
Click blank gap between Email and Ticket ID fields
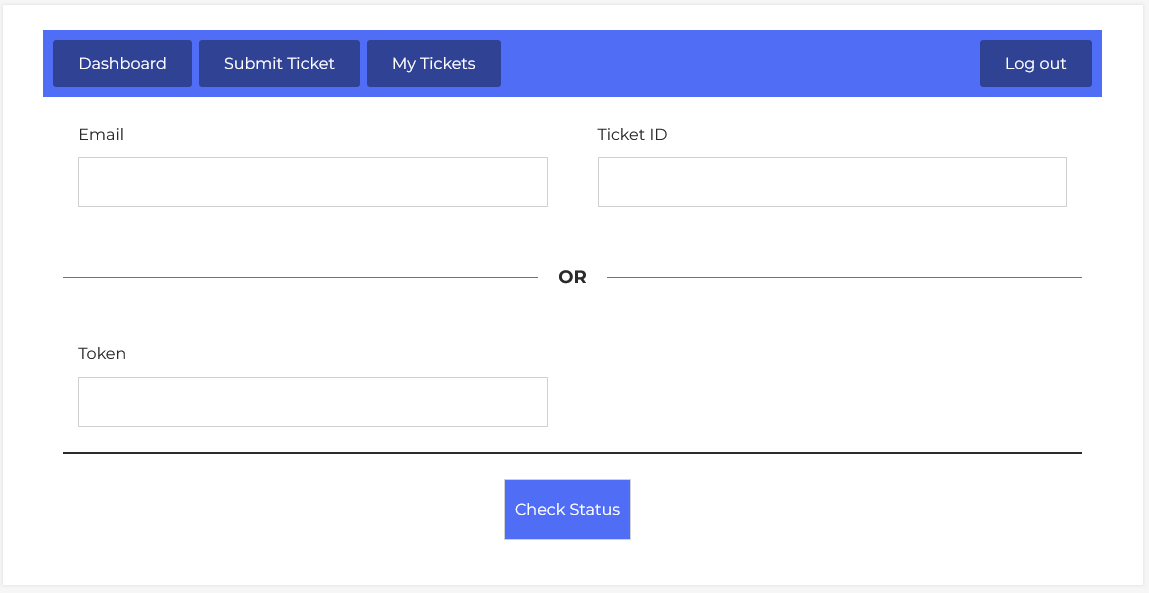pos(573,182)
